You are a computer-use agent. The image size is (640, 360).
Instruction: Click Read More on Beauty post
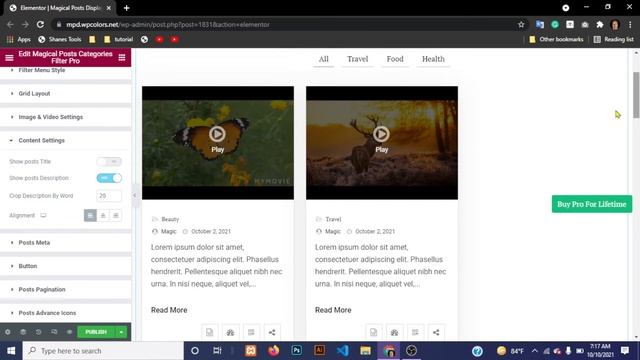169,310
